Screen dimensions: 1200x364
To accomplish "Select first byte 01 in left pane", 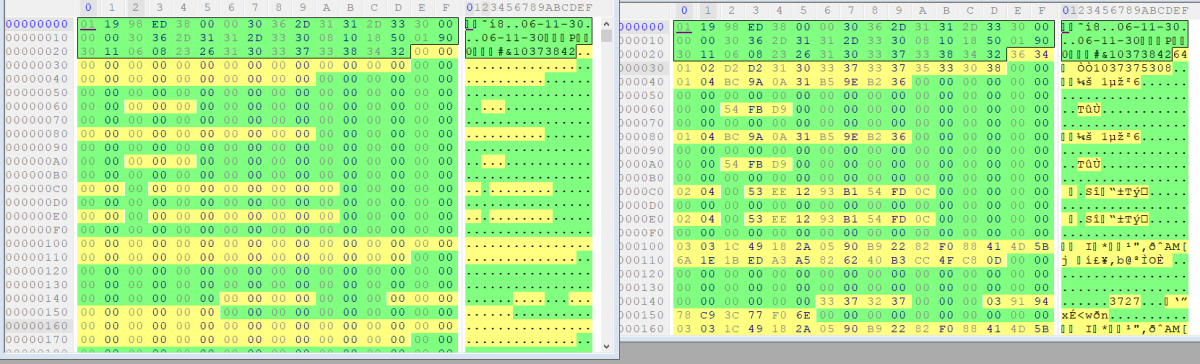I will click(x=88, y=23).
